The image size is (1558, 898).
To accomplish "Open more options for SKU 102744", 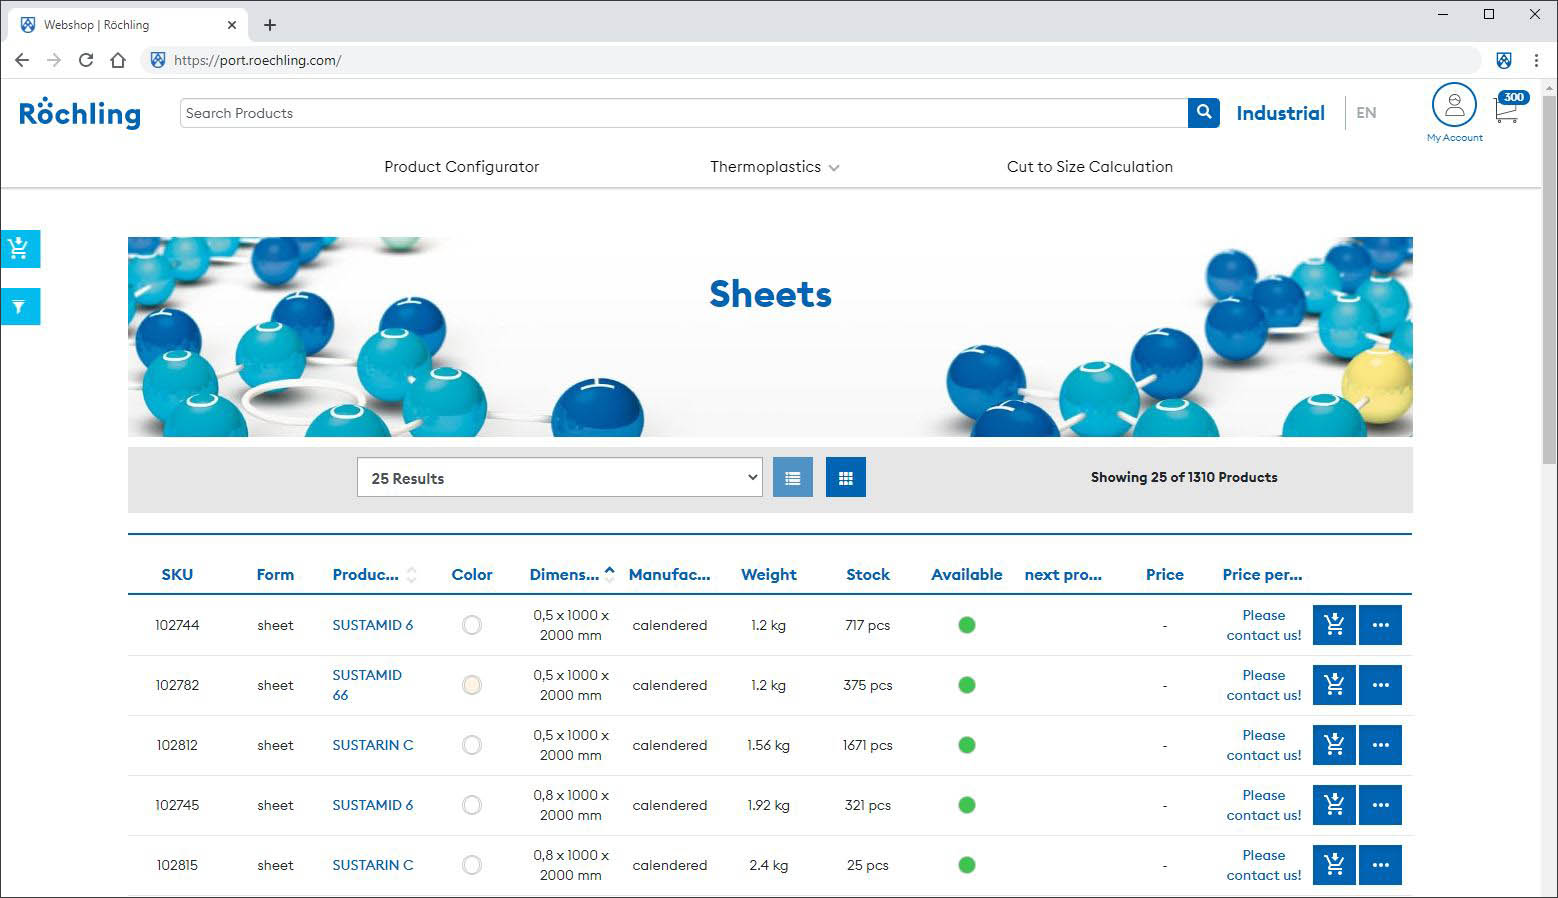I will point(1381,625).
